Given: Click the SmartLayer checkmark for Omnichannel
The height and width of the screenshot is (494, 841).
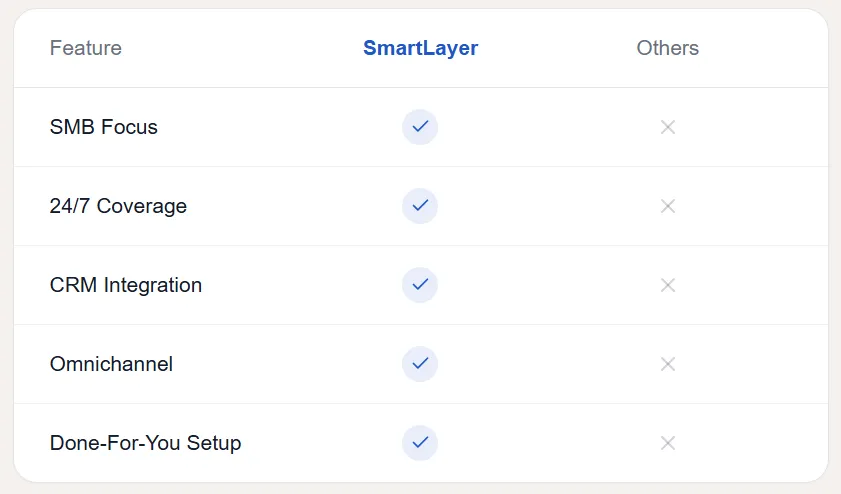Looking at the screenshot, I should coord(420,364).
